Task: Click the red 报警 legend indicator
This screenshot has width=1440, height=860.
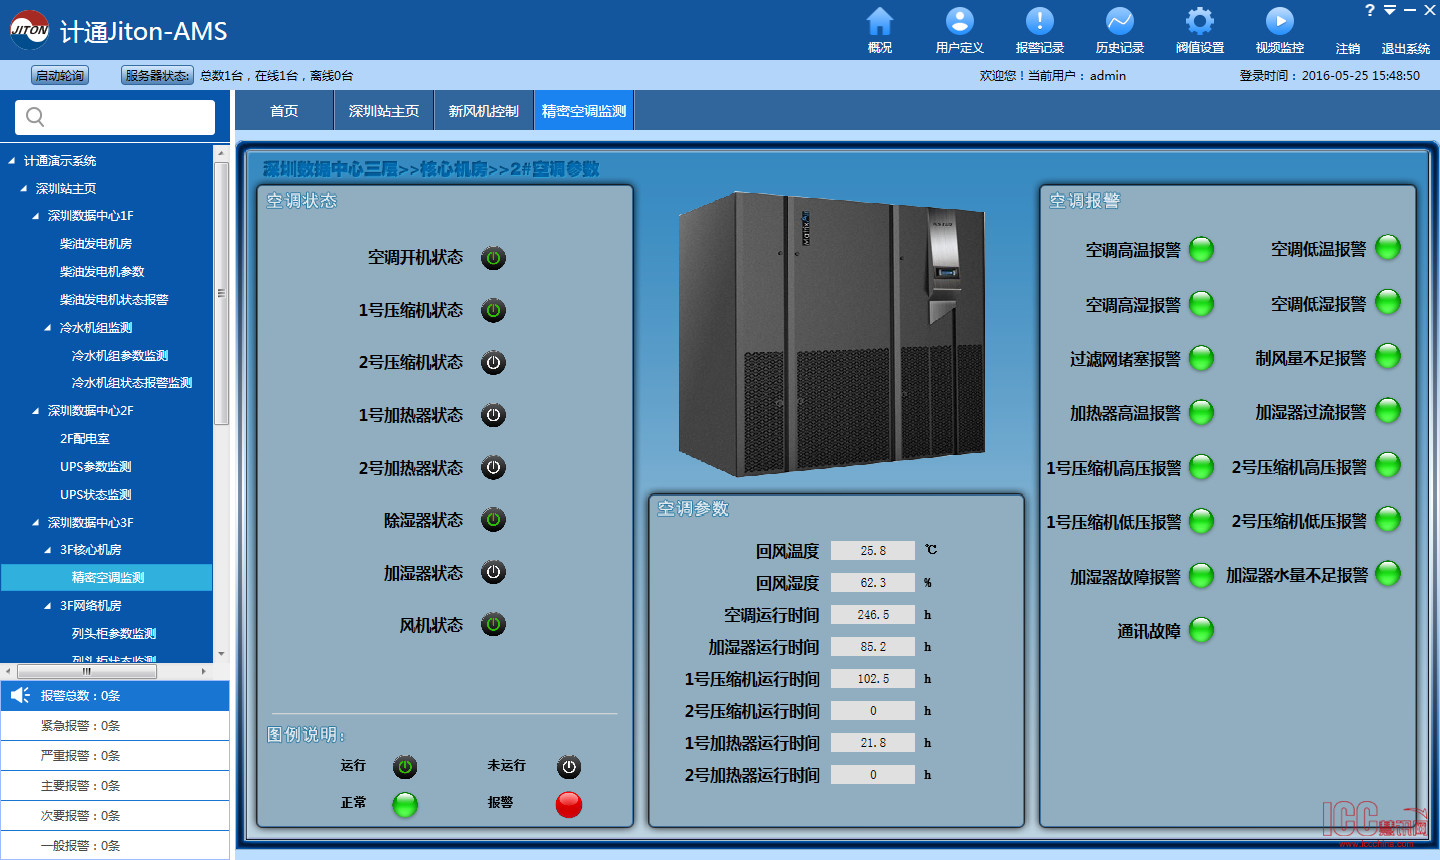Action: (568, 804)
